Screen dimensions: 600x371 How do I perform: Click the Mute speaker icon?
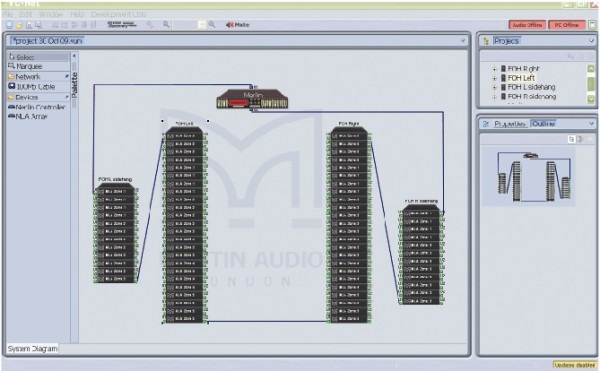229,25
